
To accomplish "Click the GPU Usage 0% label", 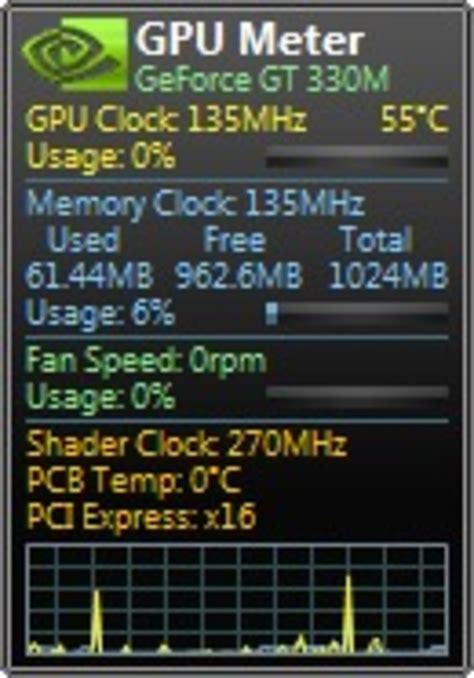I will 101,156.
